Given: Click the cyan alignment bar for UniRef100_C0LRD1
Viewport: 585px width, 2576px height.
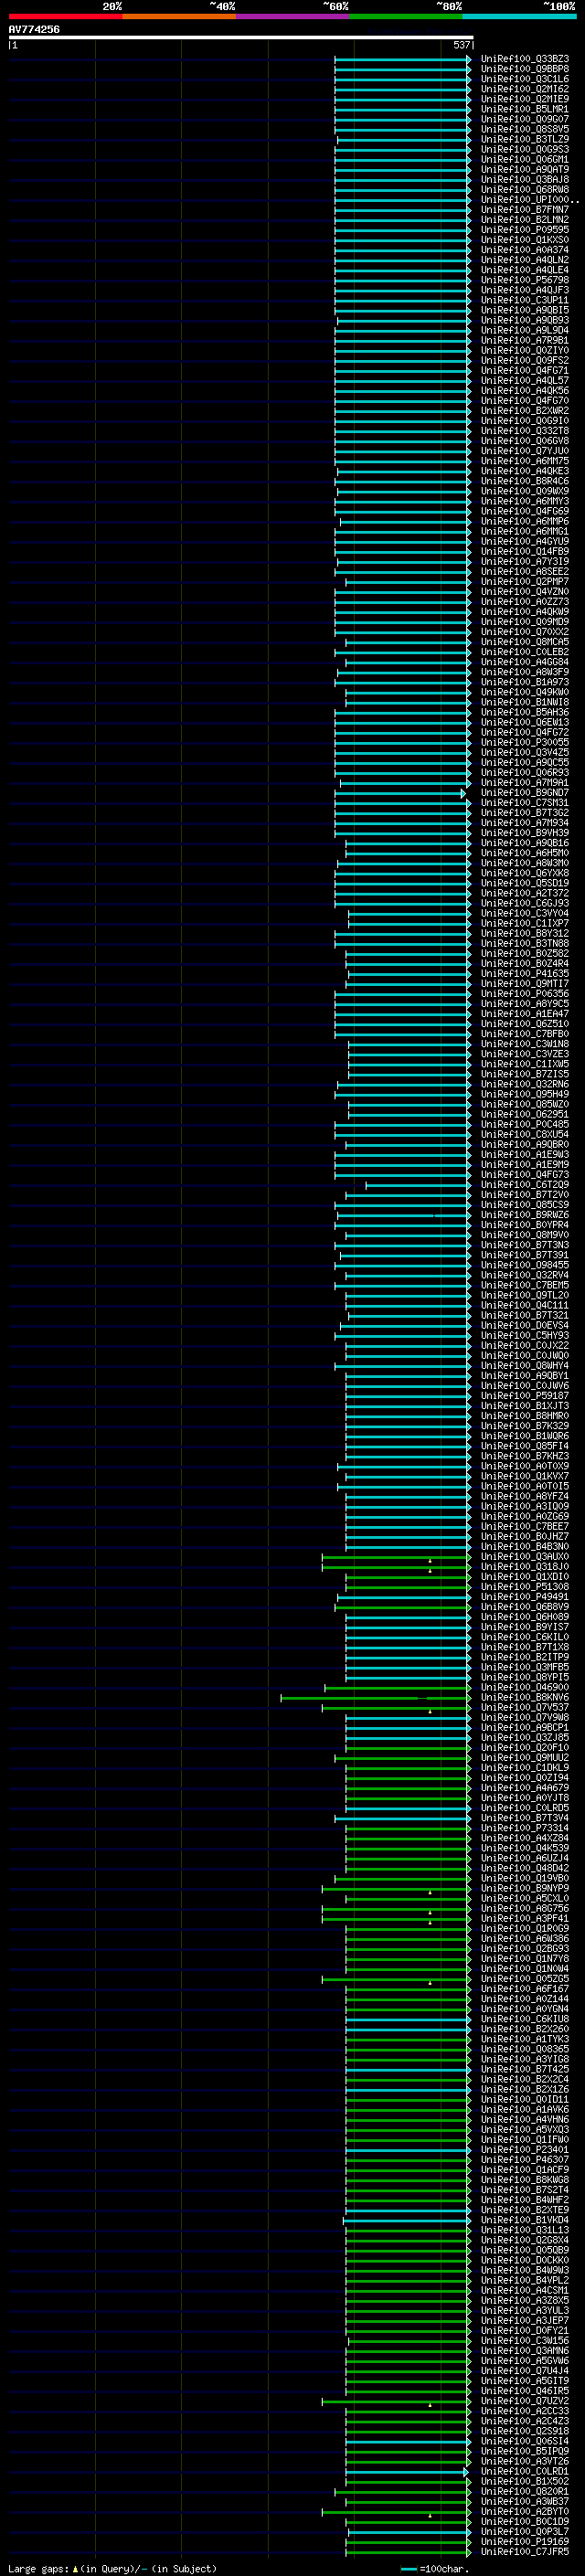Looking at the screenshot, I should [408, 2471].
